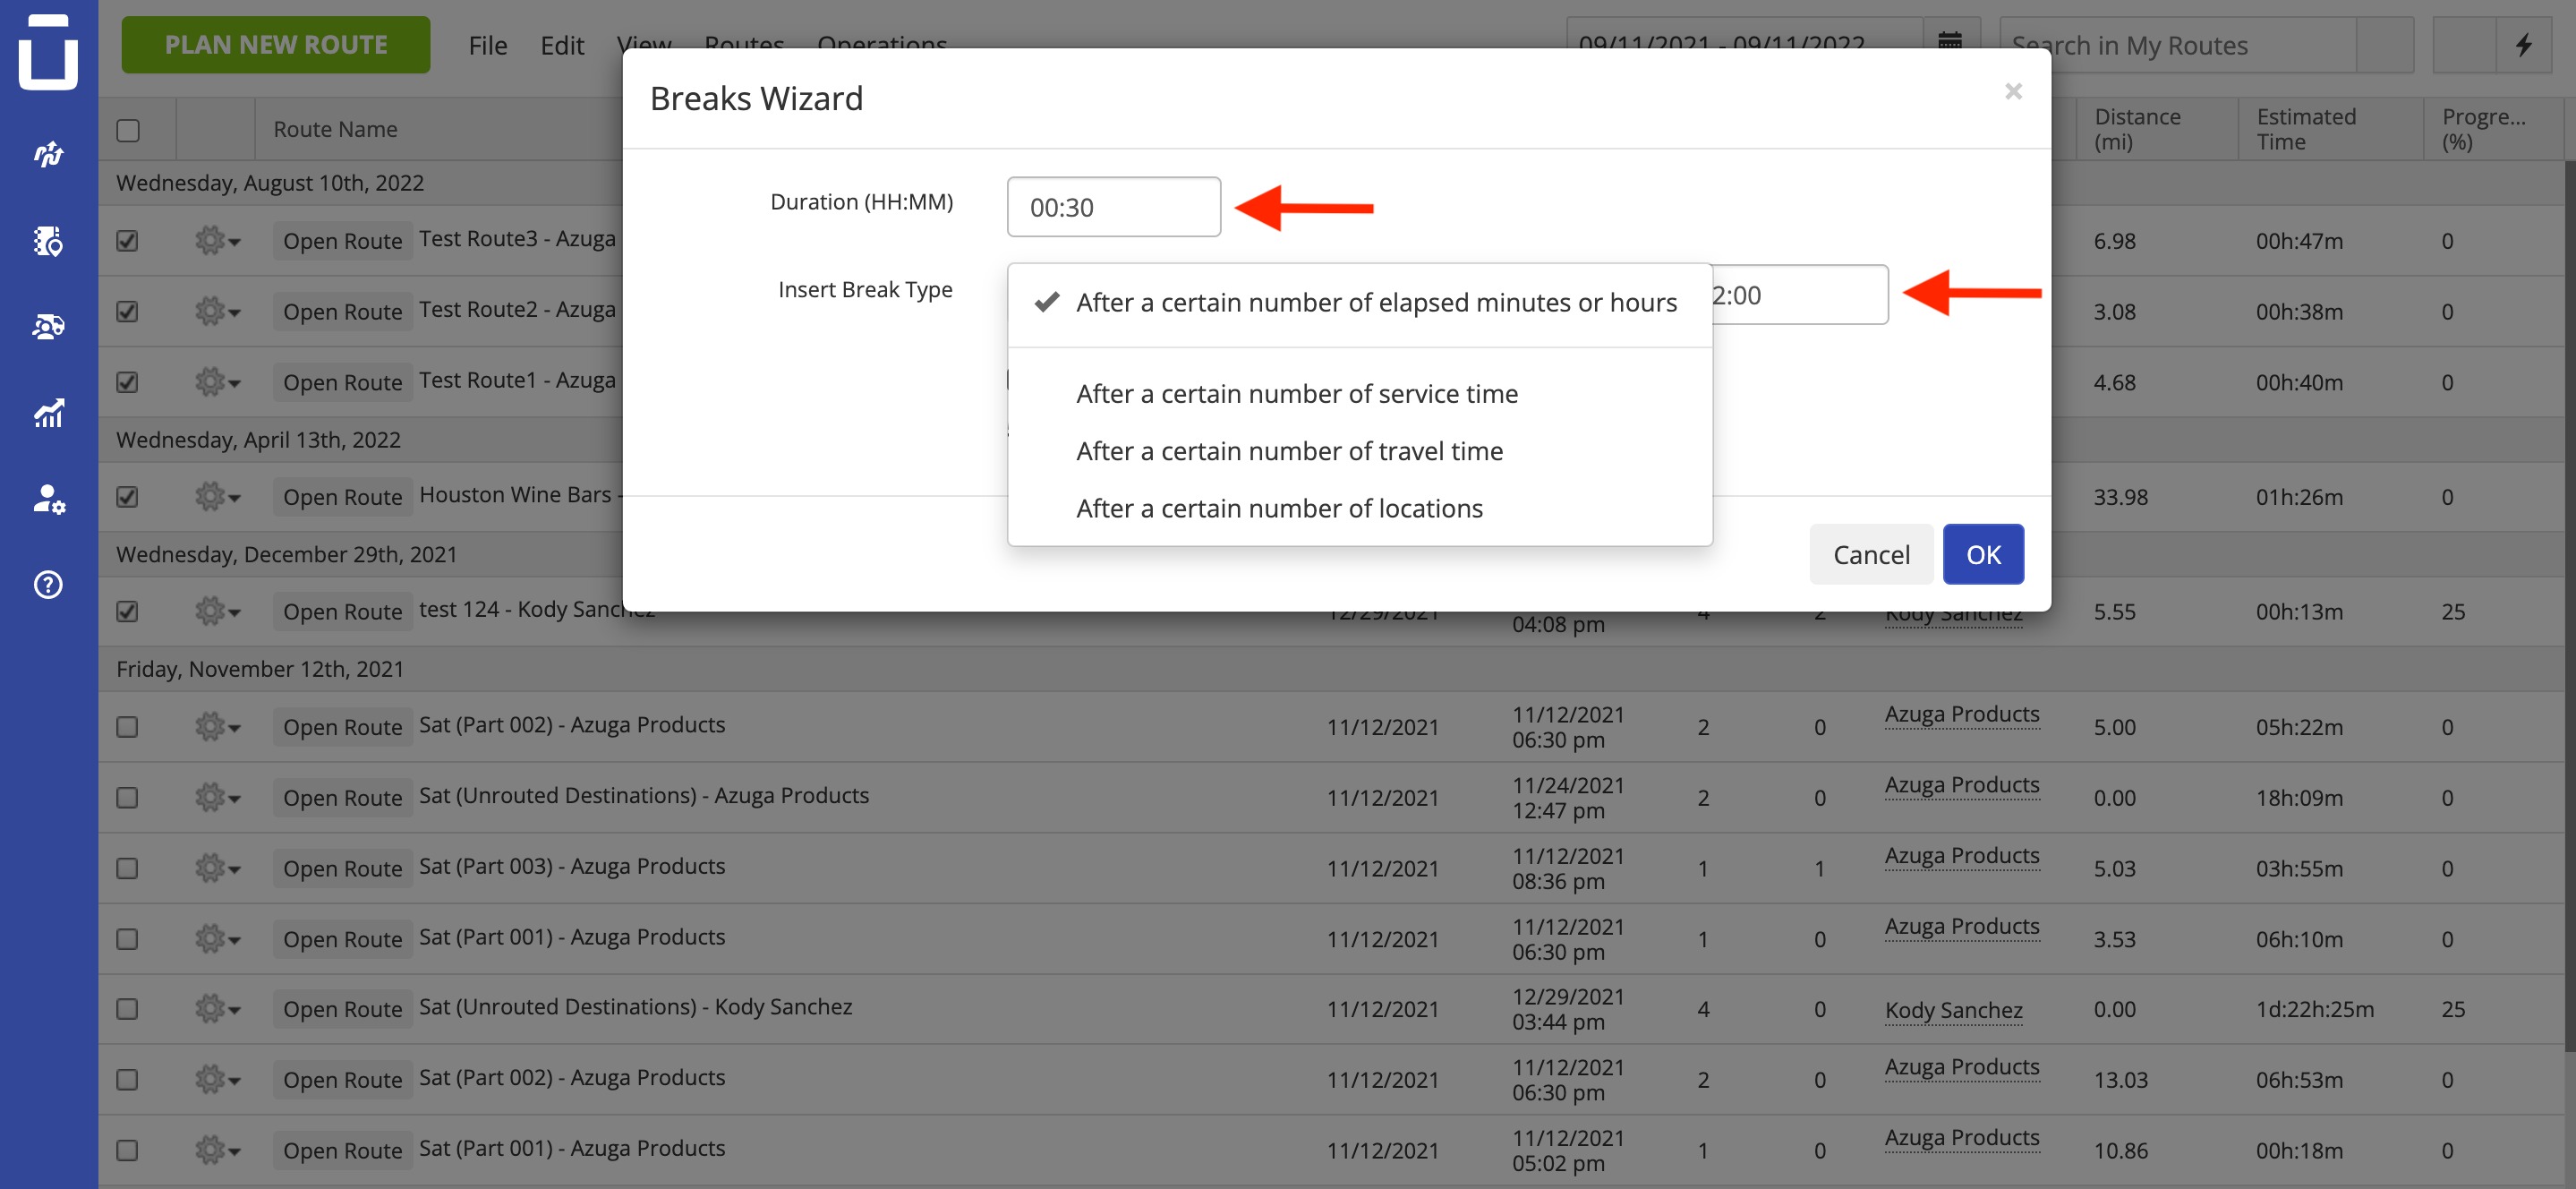The width and height of the screenshot is (2576, 1189).
Task: Click the OK button in Breaks Wizard
Action: 1983,554
